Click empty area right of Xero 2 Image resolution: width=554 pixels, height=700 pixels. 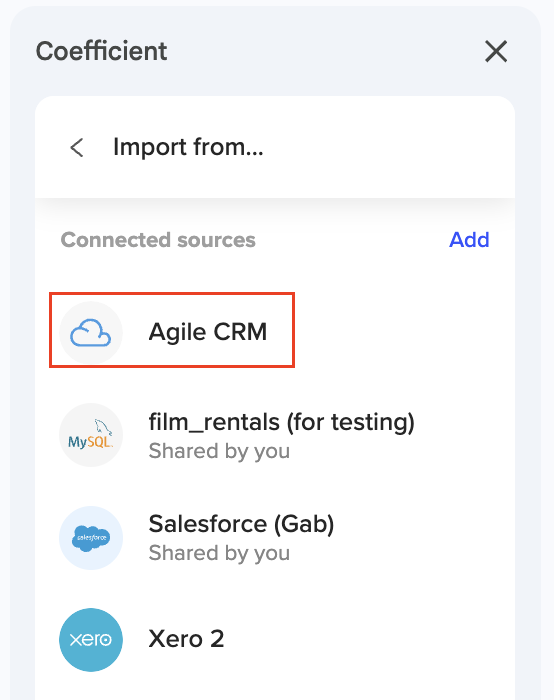pos(366,639)
